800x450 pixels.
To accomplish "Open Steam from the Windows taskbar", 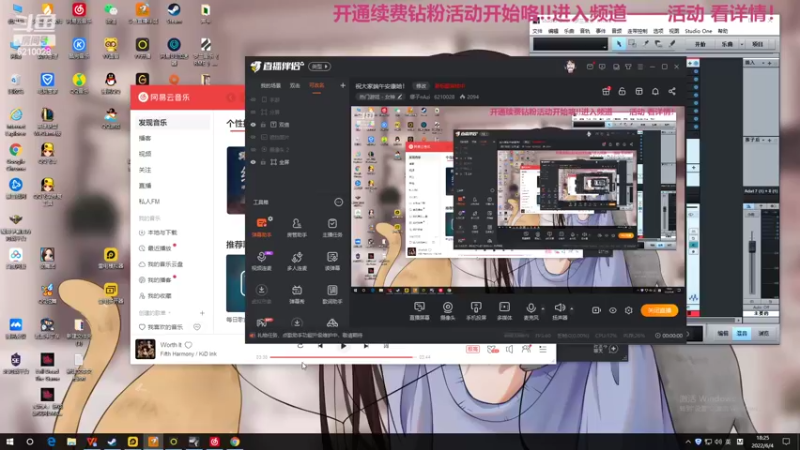I will point(112,441).
